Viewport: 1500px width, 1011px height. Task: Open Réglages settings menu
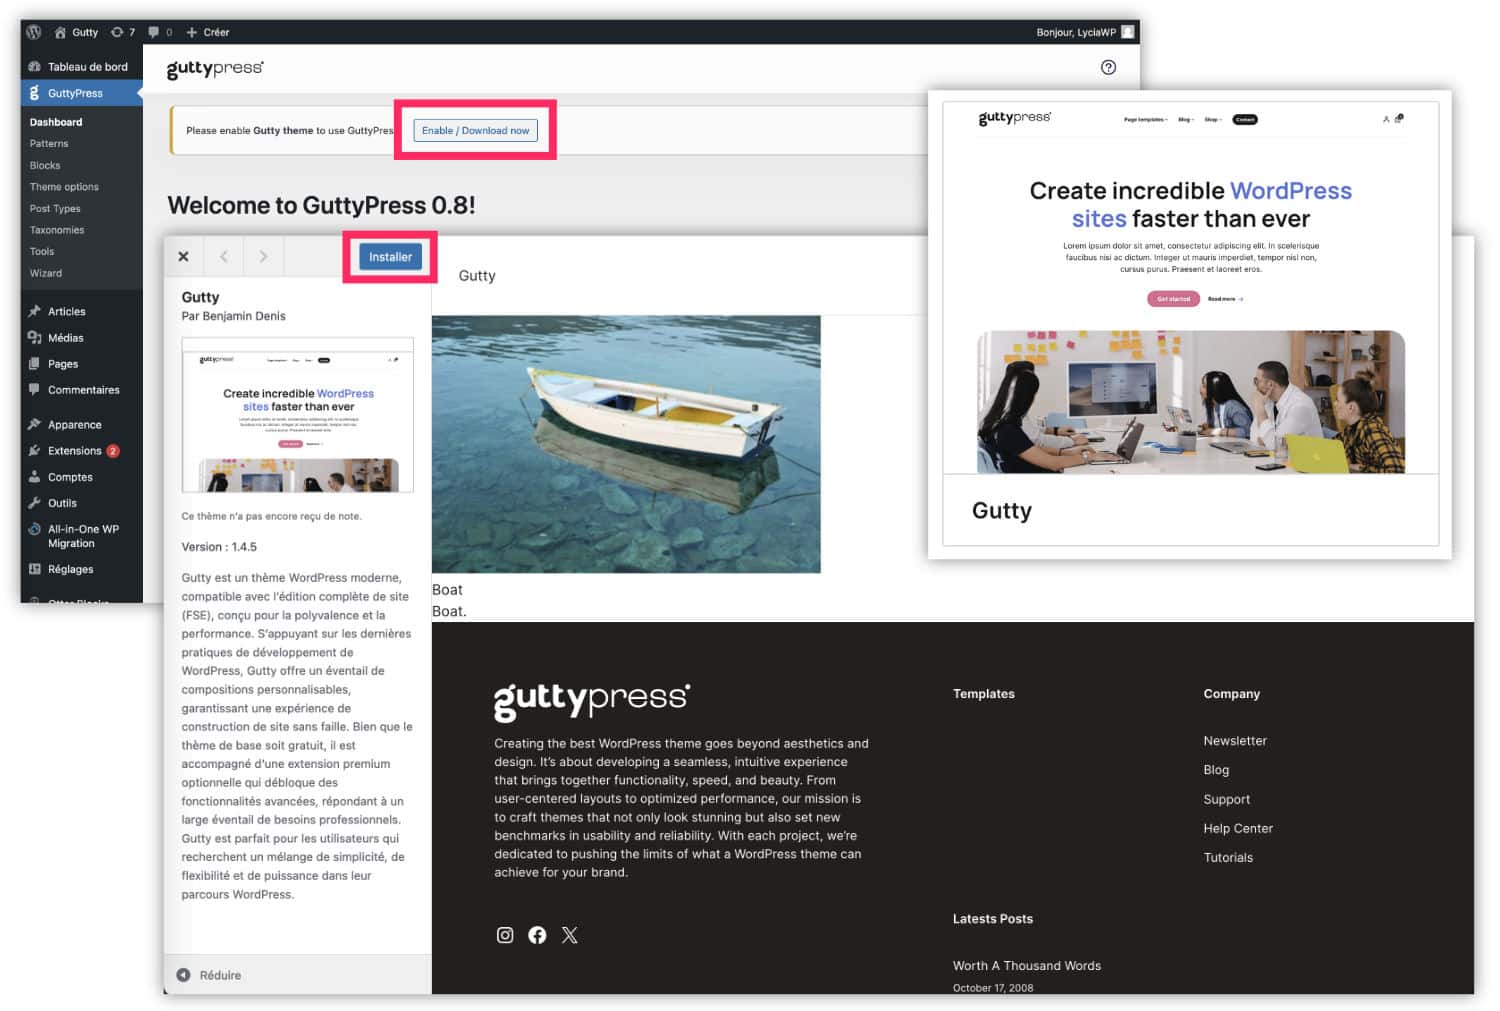point(70,569)
